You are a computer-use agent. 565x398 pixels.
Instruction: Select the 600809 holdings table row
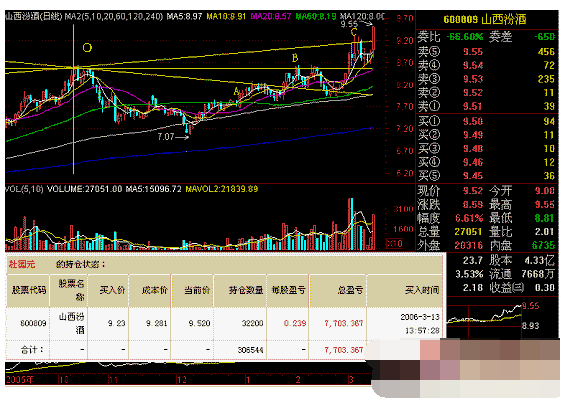225,323
